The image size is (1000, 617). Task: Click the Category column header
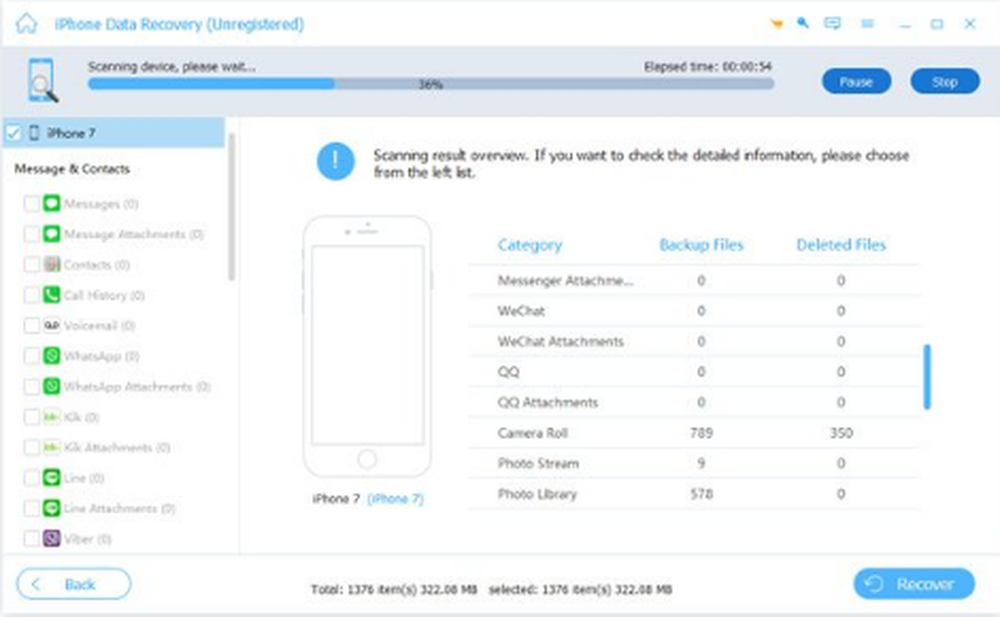pos(529,245)
